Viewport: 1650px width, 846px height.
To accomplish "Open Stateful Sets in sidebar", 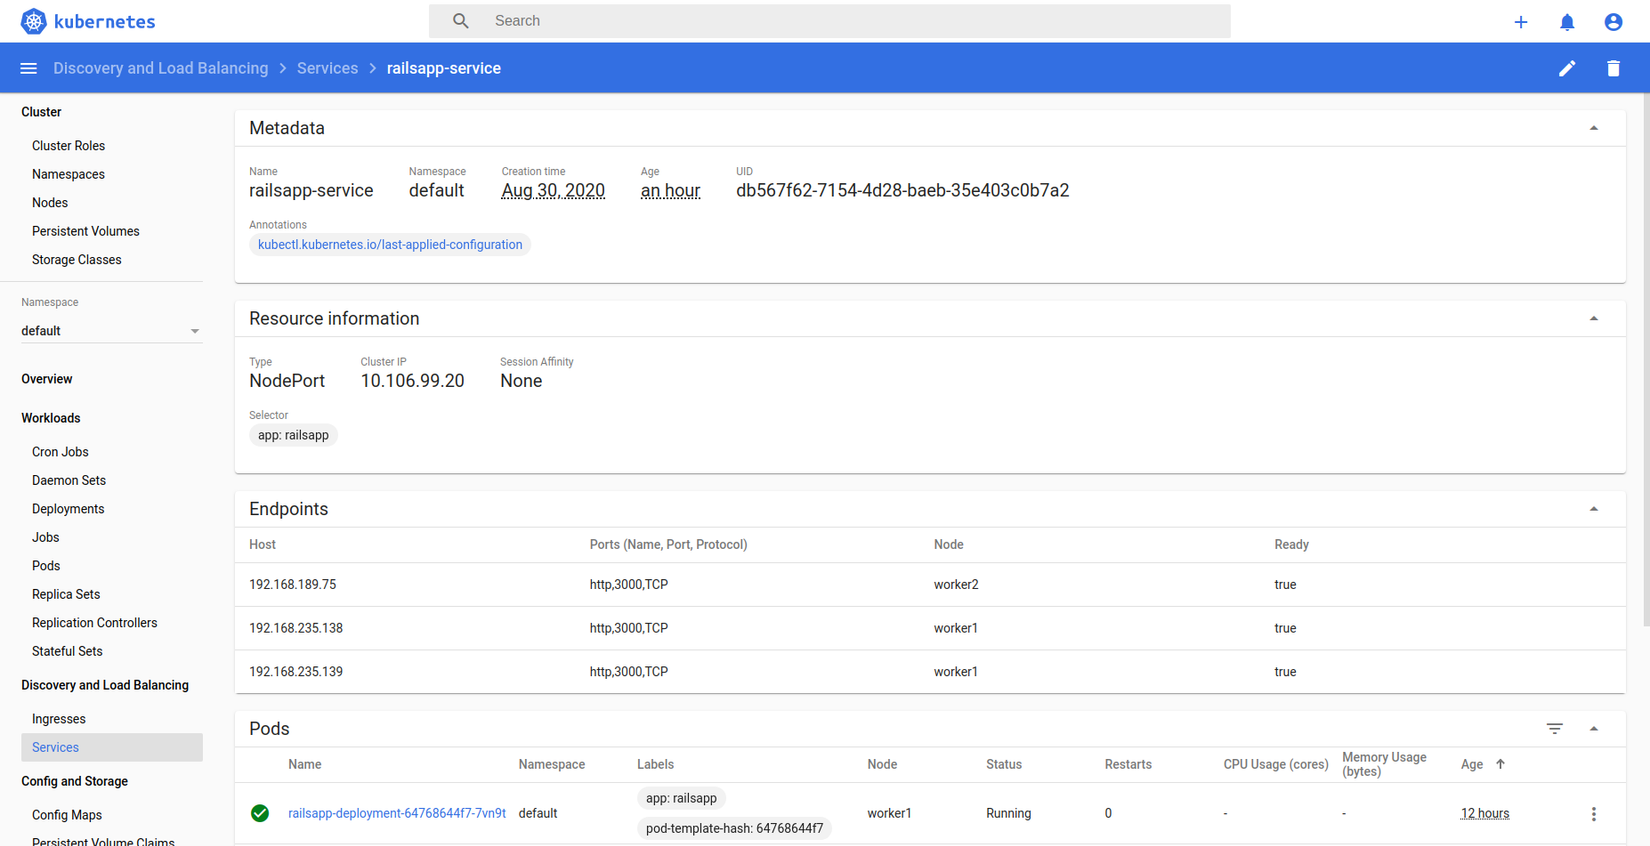I will pyautogui.click(x=67, y=652).
